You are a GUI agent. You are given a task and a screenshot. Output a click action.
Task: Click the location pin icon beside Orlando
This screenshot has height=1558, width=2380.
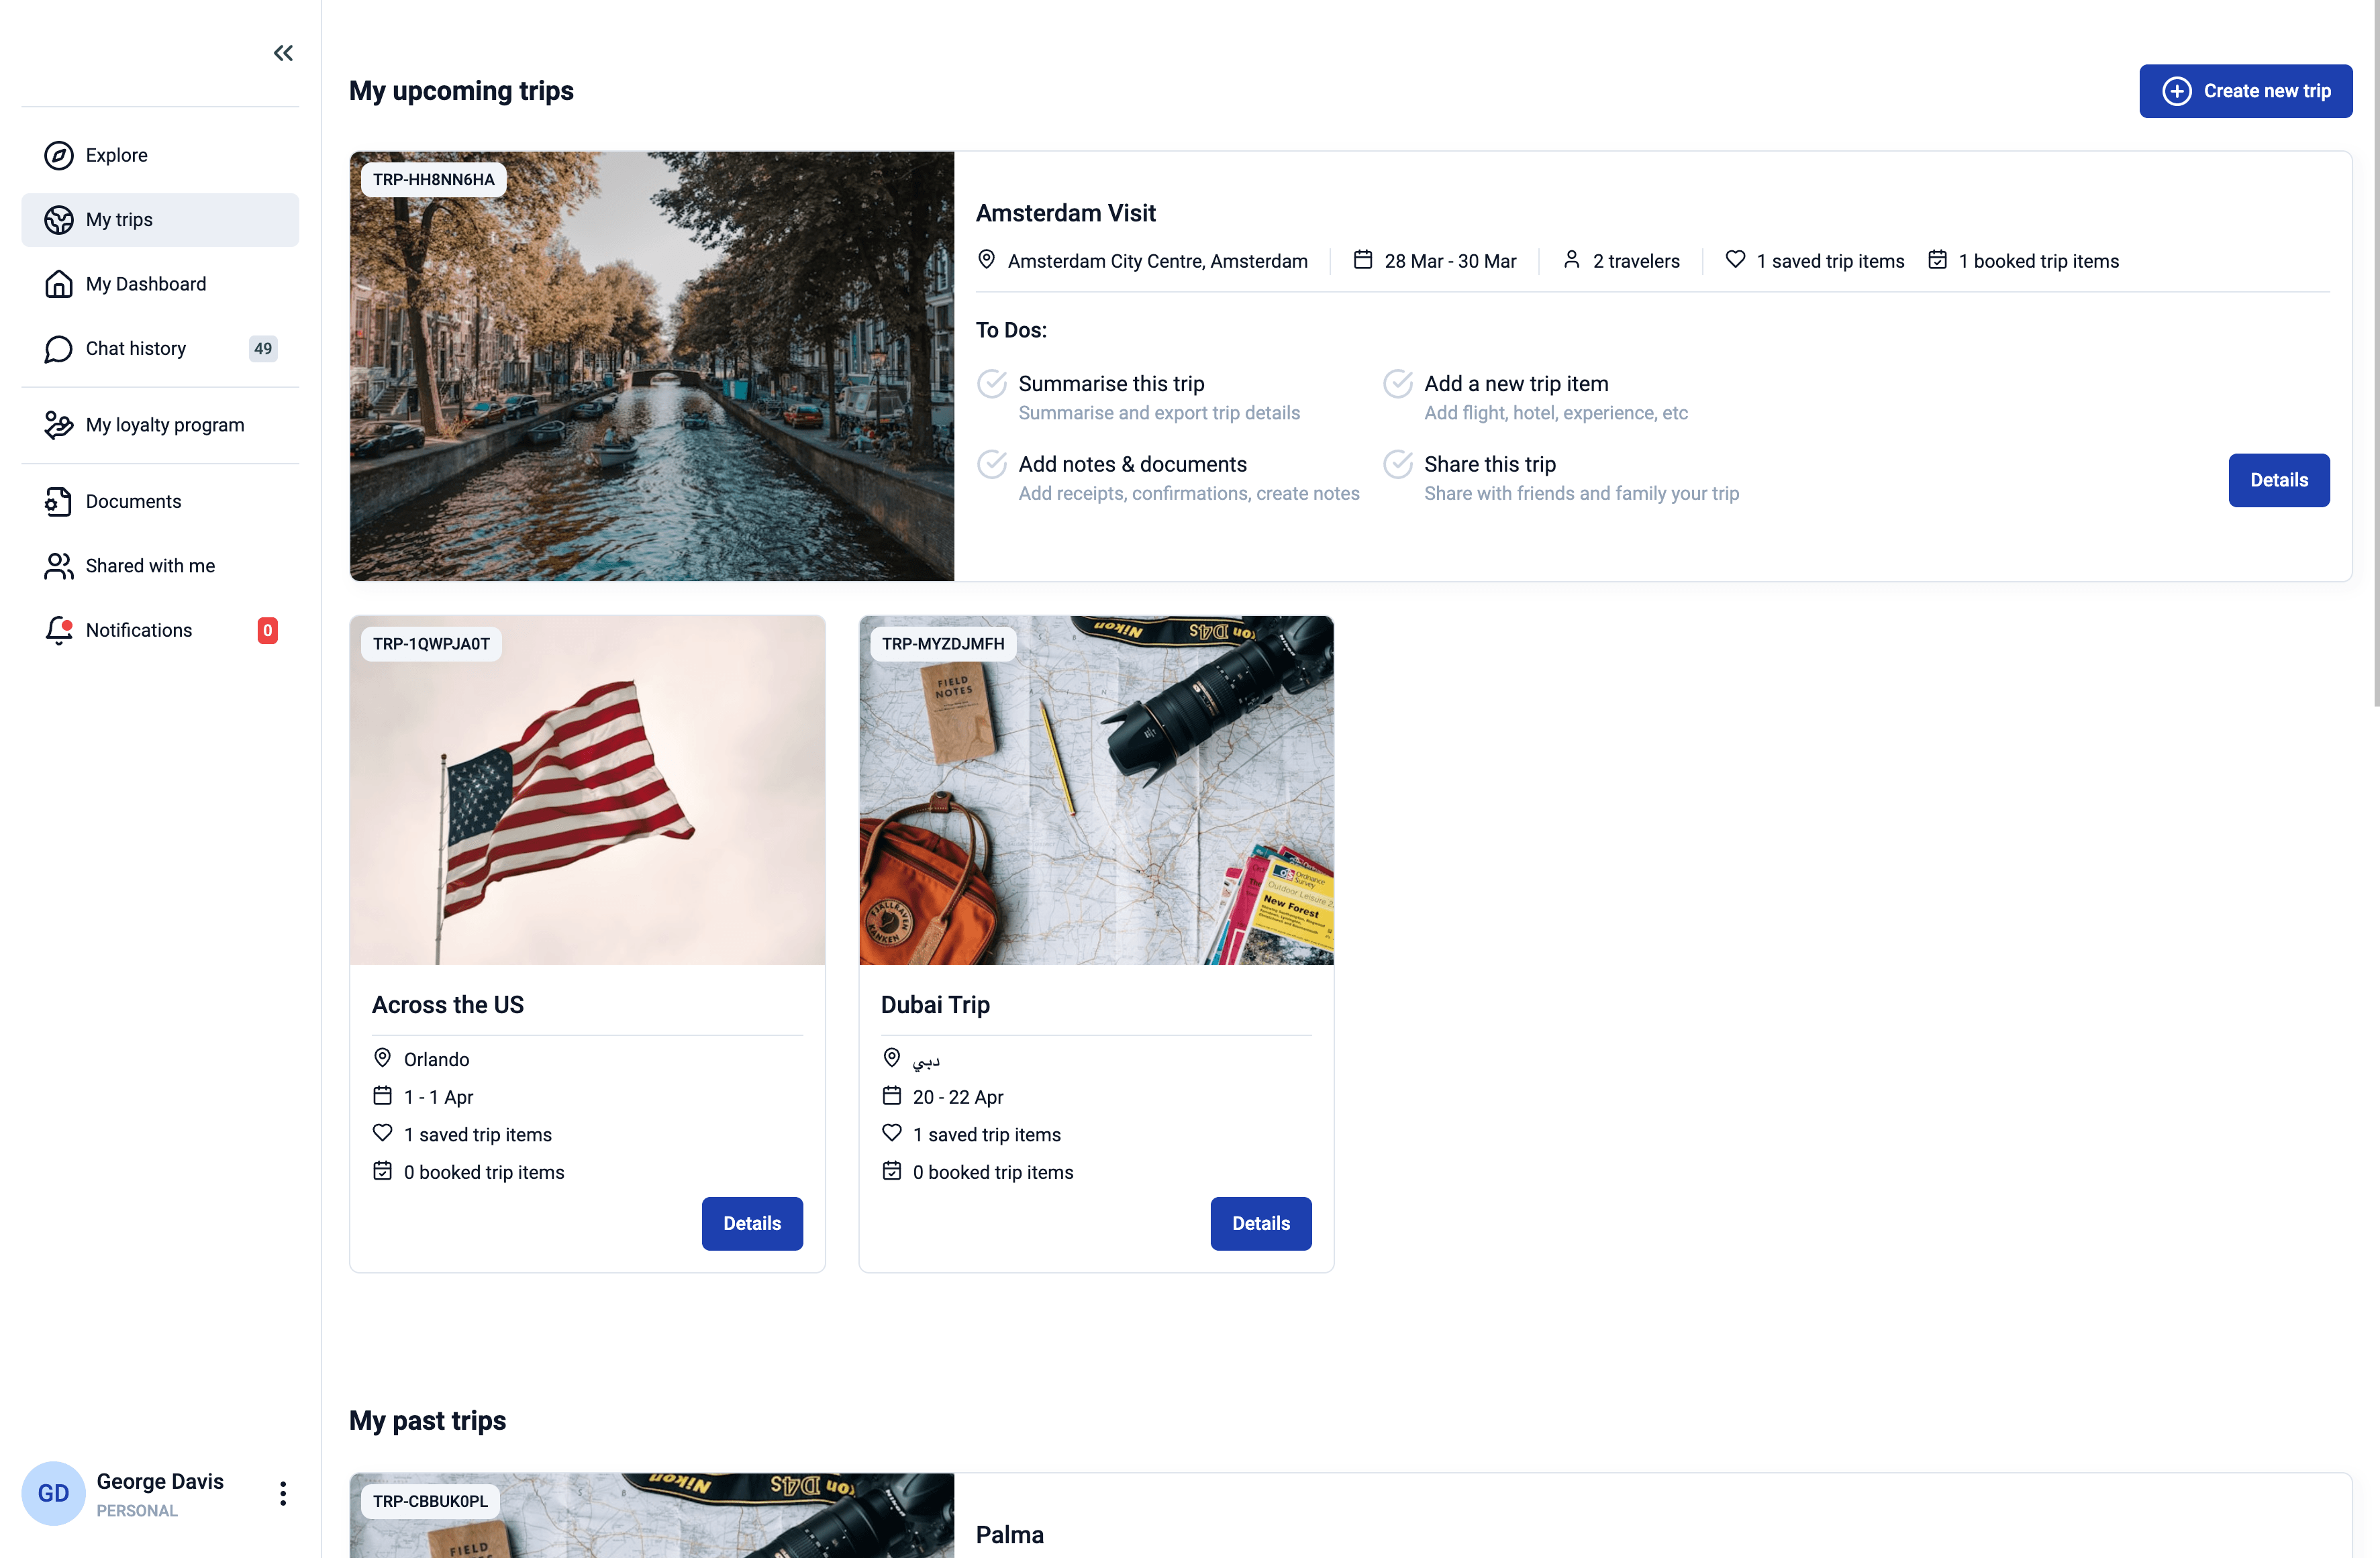tap(382, 1058)
